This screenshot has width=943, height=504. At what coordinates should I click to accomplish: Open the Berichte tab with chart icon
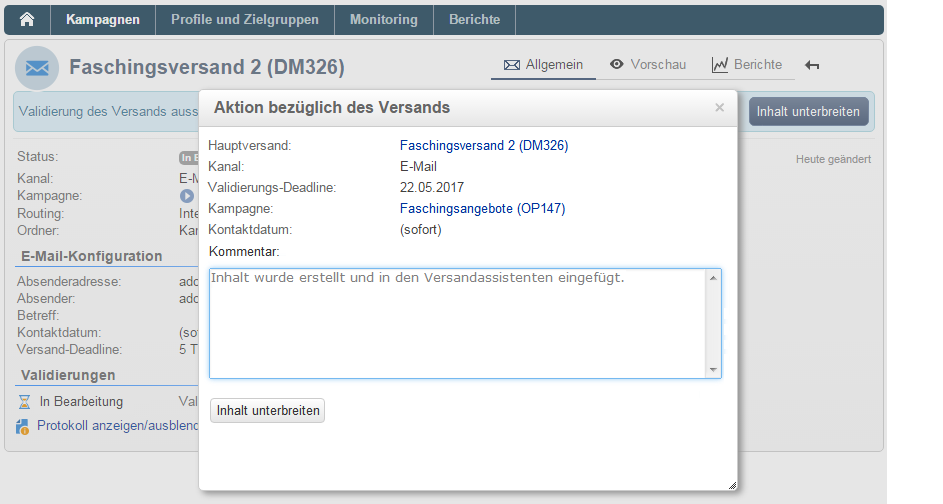pyautogui.click(x=747, y=65)
